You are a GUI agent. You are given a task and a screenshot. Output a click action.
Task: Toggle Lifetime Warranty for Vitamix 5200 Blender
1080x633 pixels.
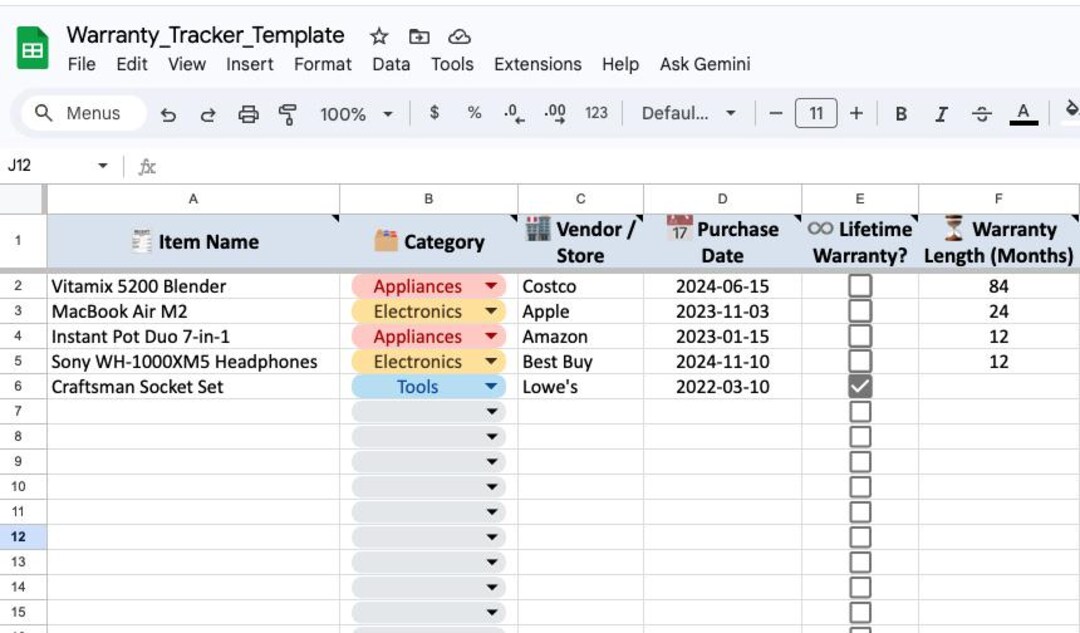[860, 286]
